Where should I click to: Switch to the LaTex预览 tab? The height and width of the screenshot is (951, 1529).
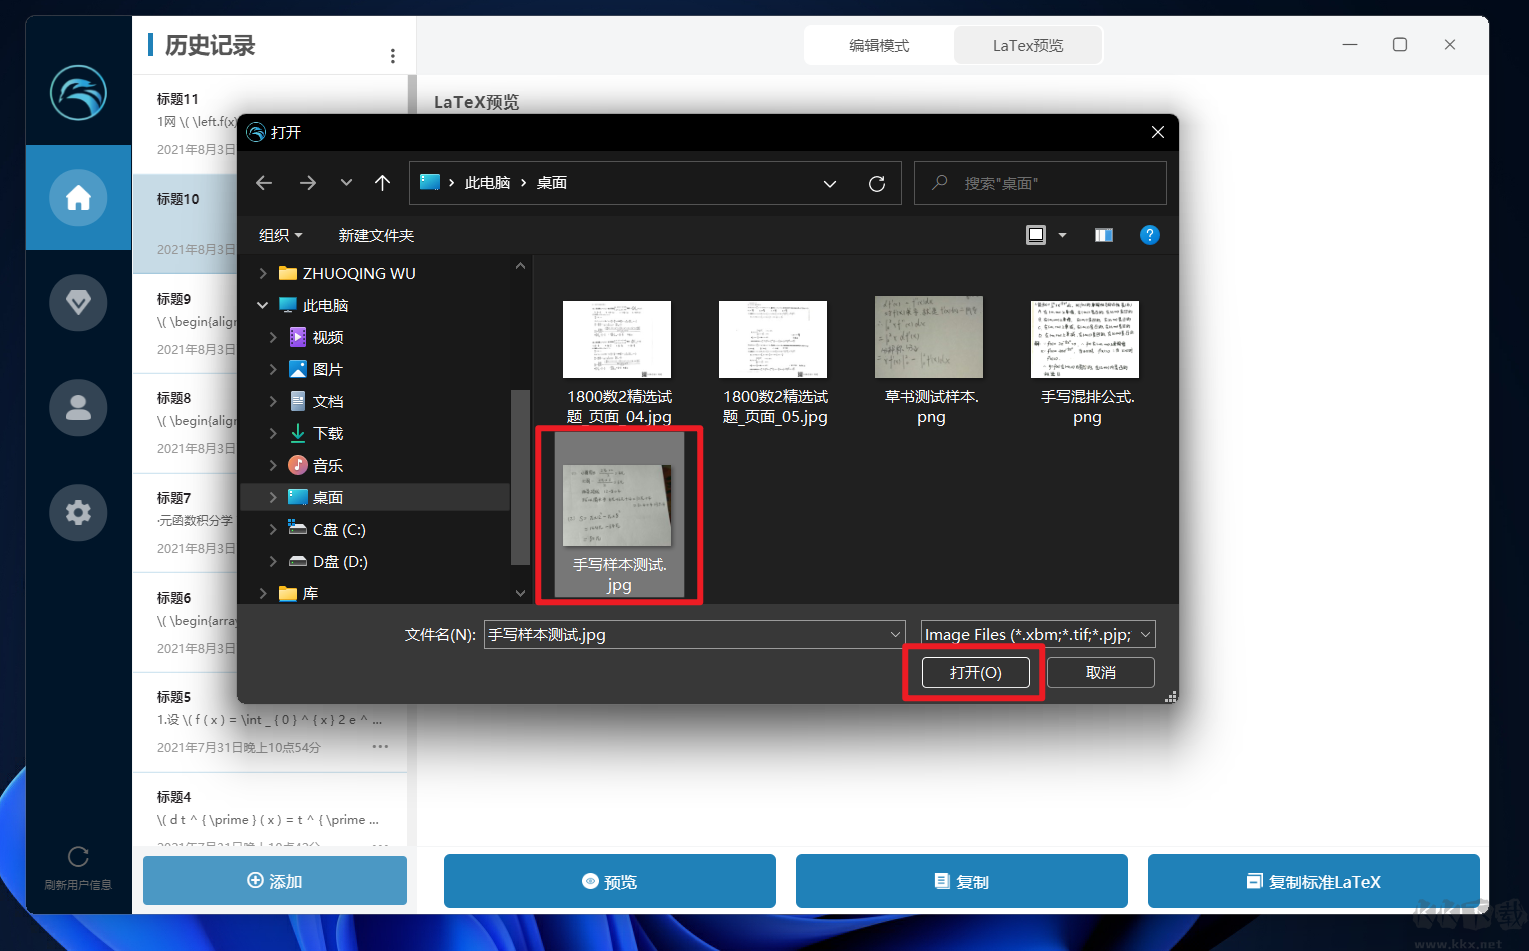[1028, 46]
